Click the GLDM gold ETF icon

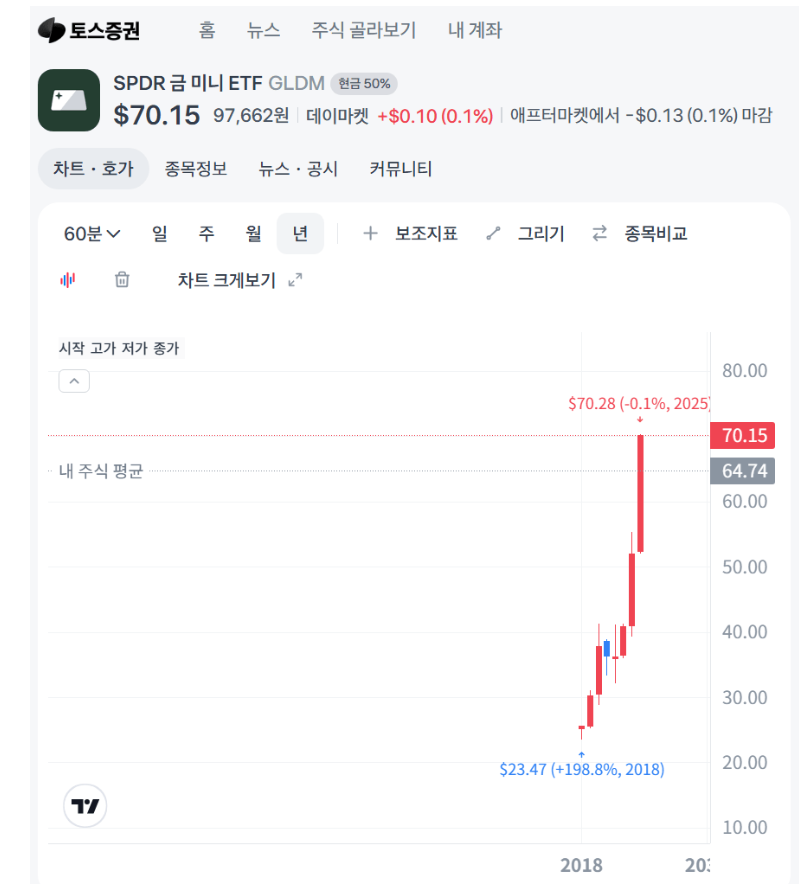coord(69,100)
